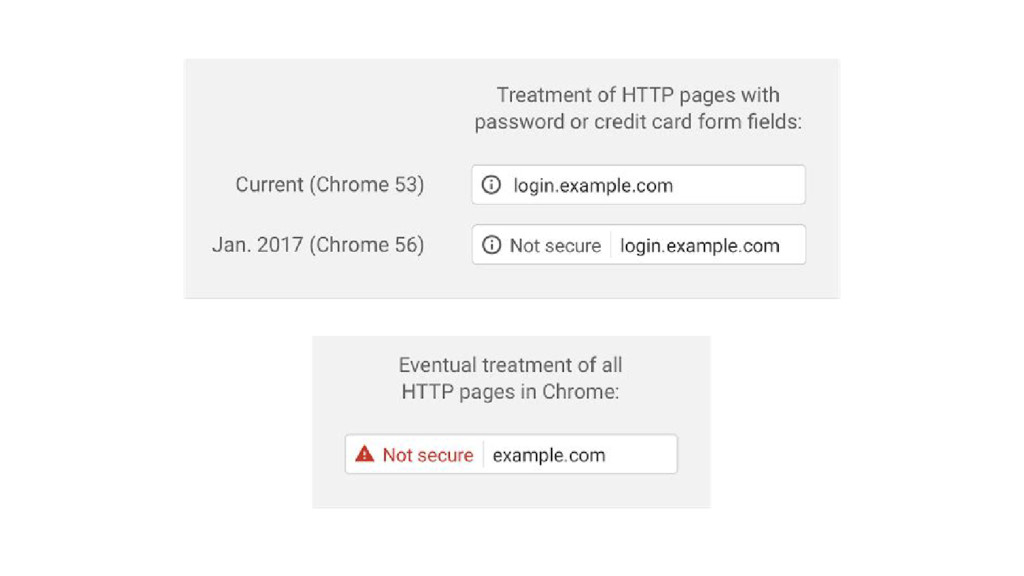Viewport: 1024px width, 576px height.
Task: Click gray panel area beneath the bottom address bar
Action: (x=511, y=491)
